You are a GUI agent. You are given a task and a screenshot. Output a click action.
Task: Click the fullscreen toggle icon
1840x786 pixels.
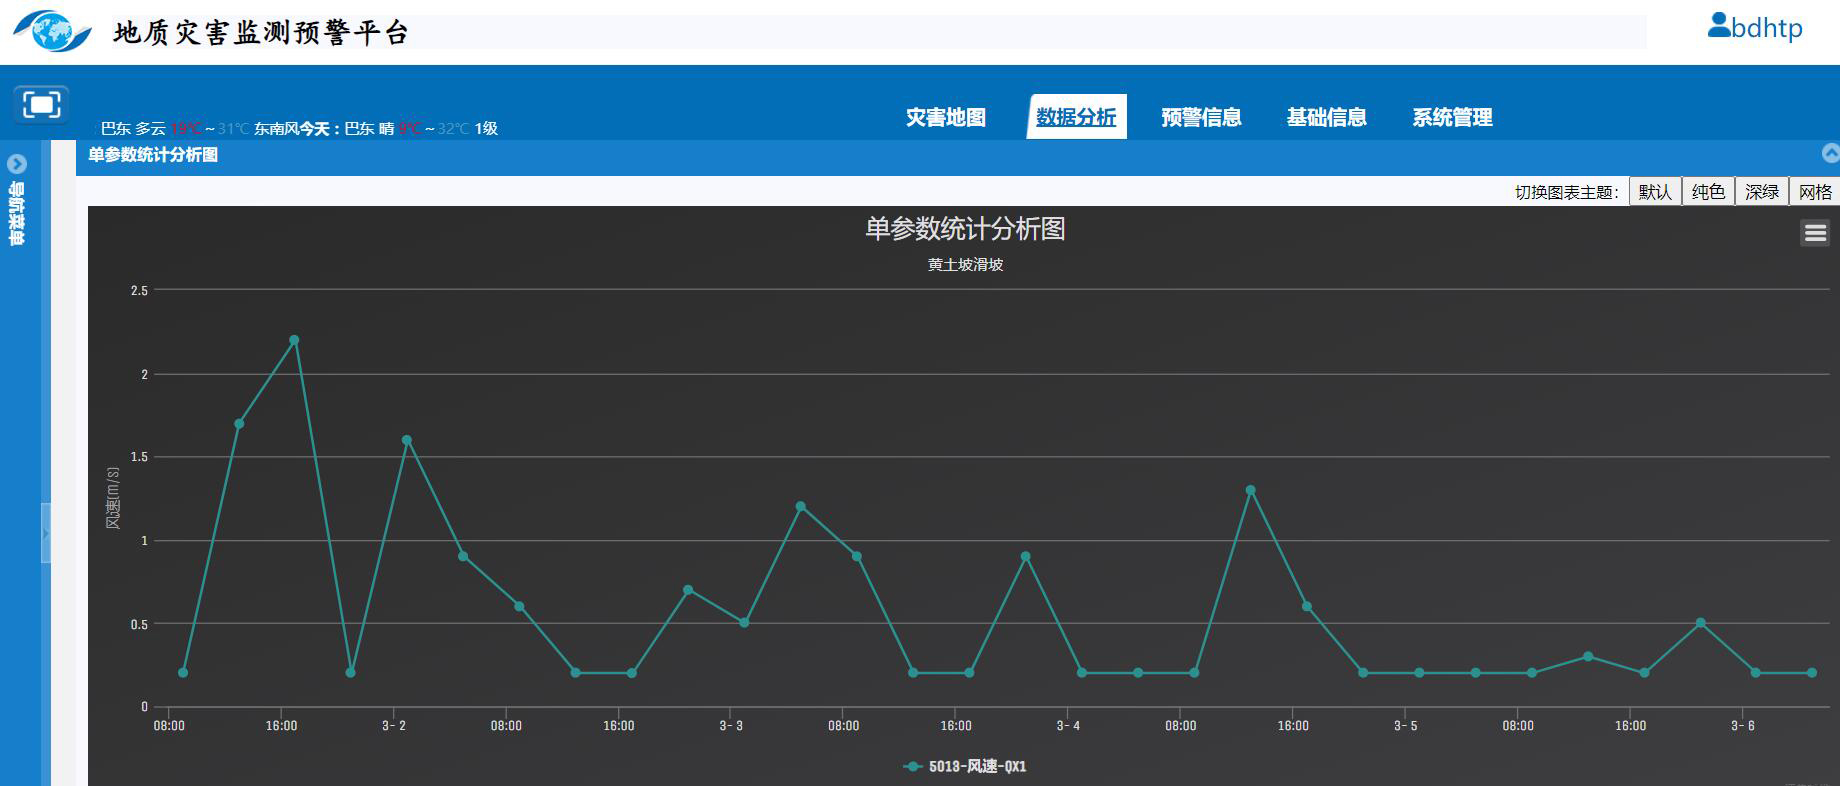tap(41, 104)
